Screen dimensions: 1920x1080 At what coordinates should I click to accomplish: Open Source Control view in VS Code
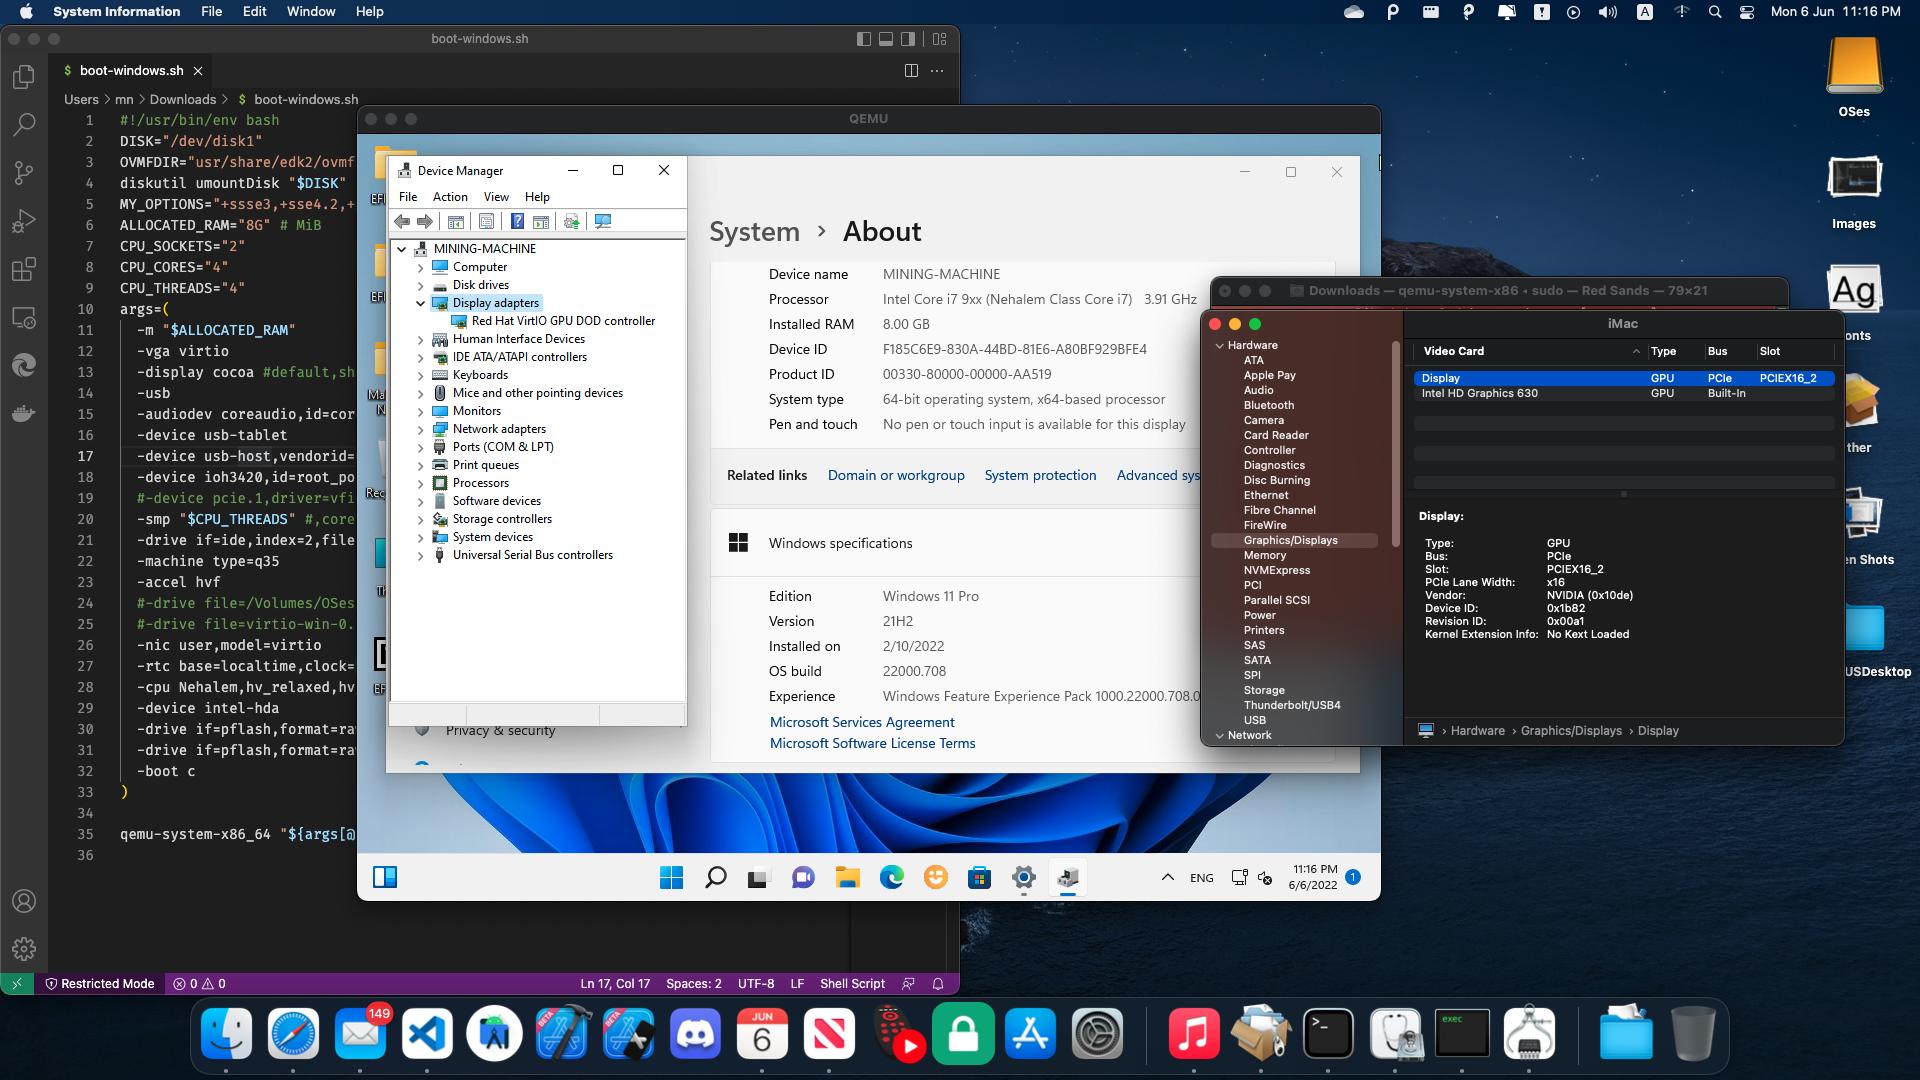24,173
